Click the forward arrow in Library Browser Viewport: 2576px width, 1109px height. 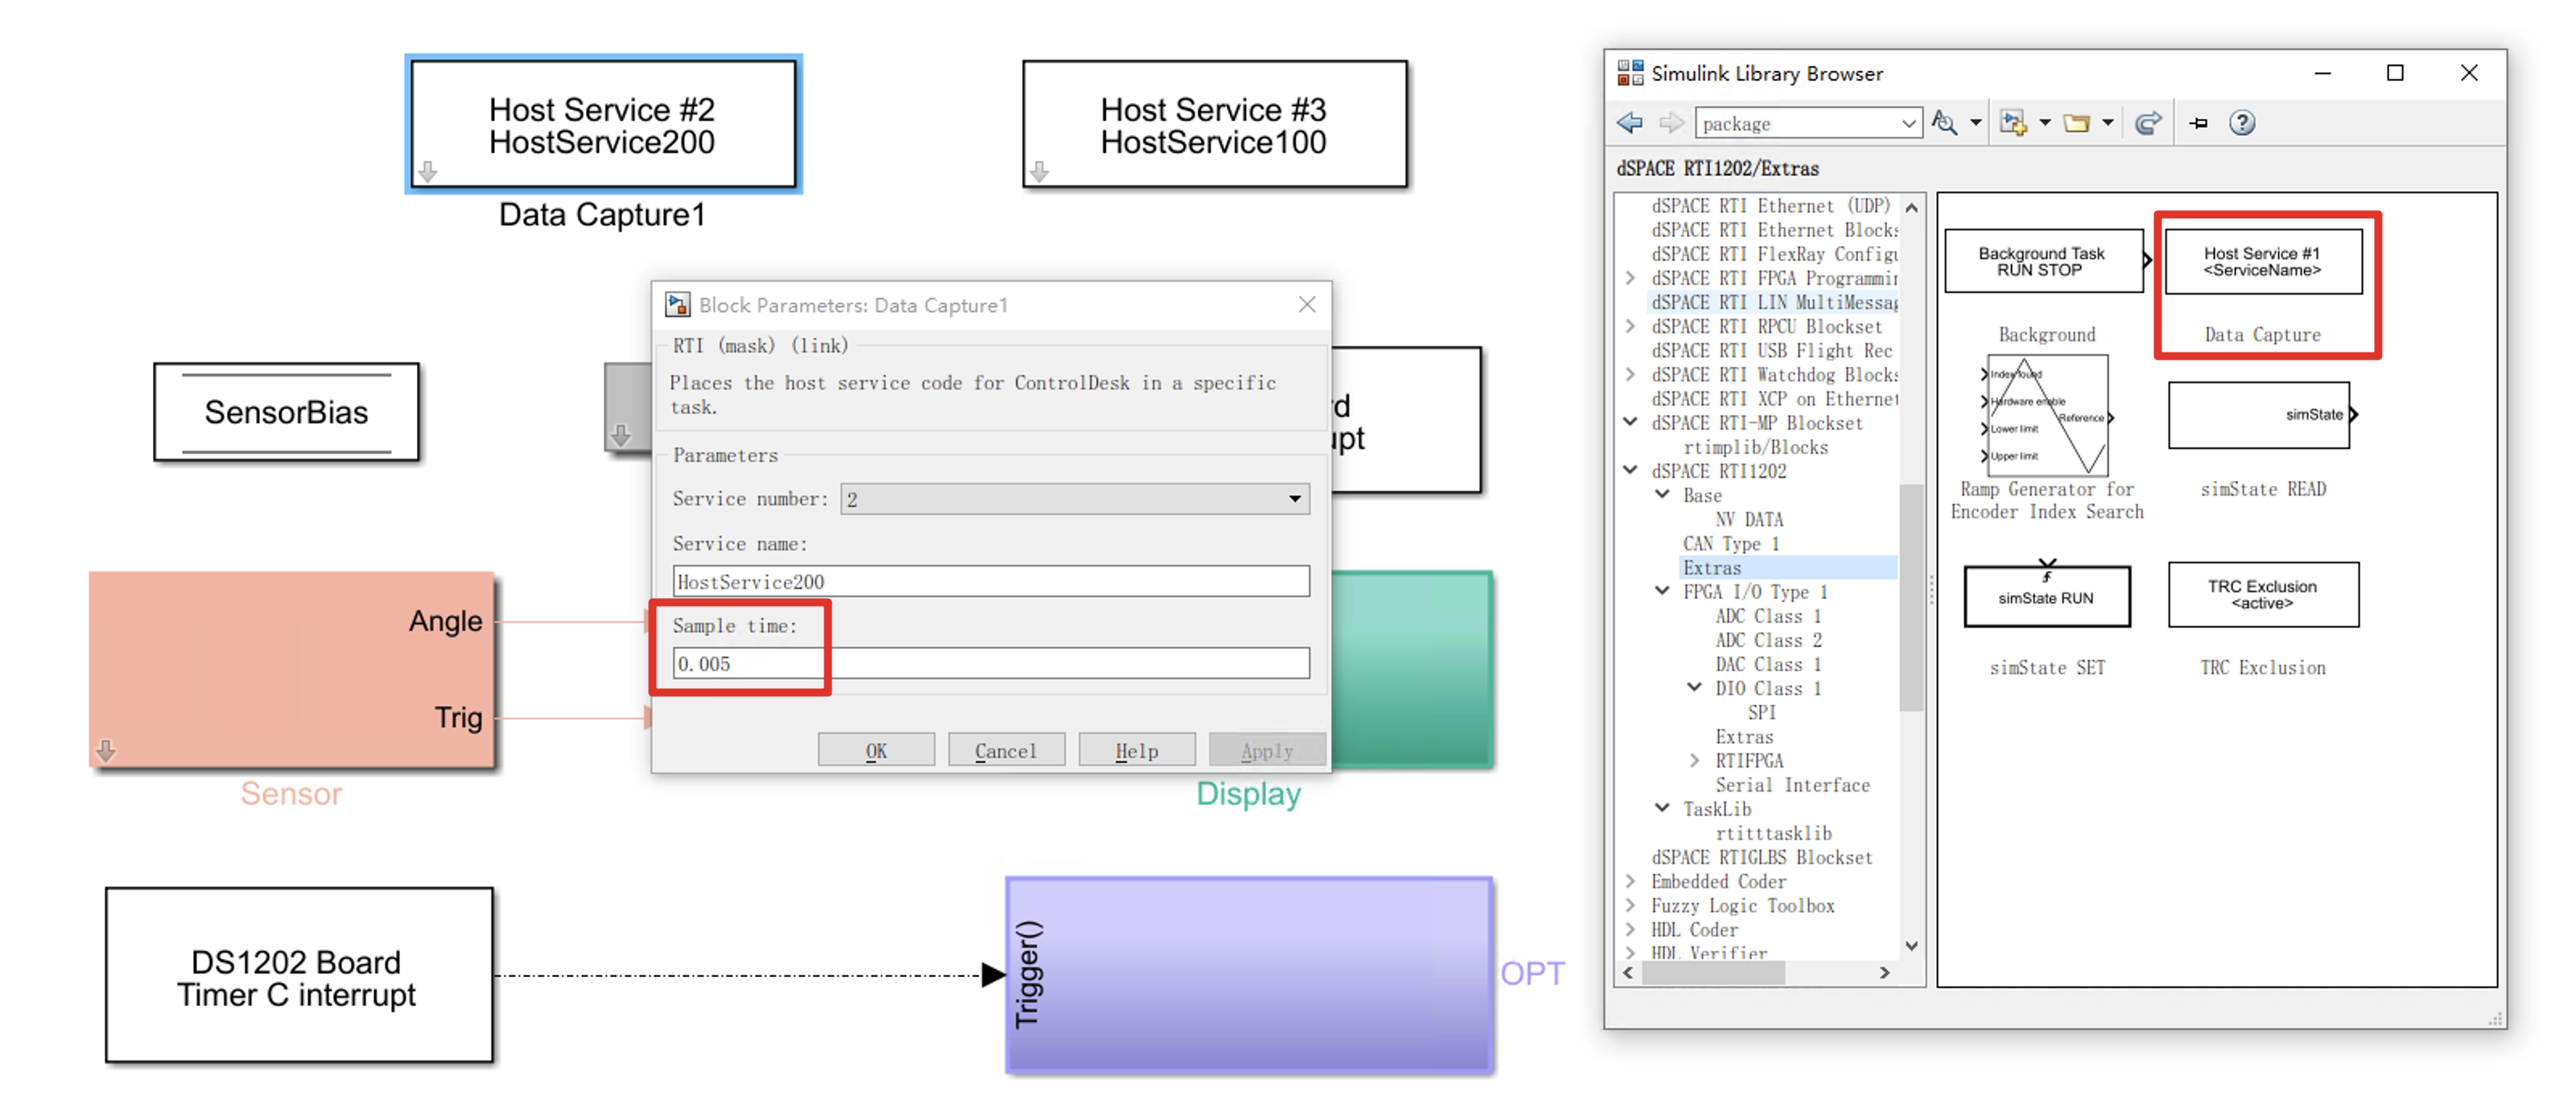point(1671,123)
